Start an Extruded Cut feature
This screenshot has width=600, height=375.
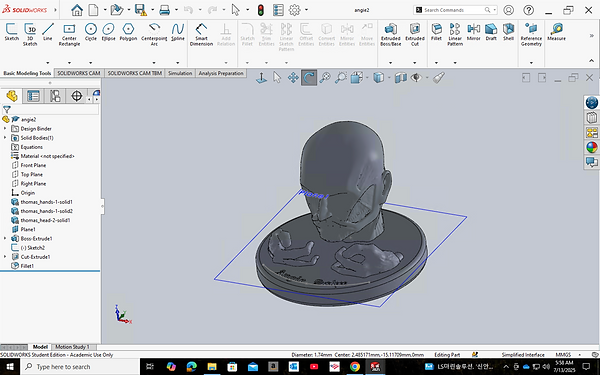point(415,34)
